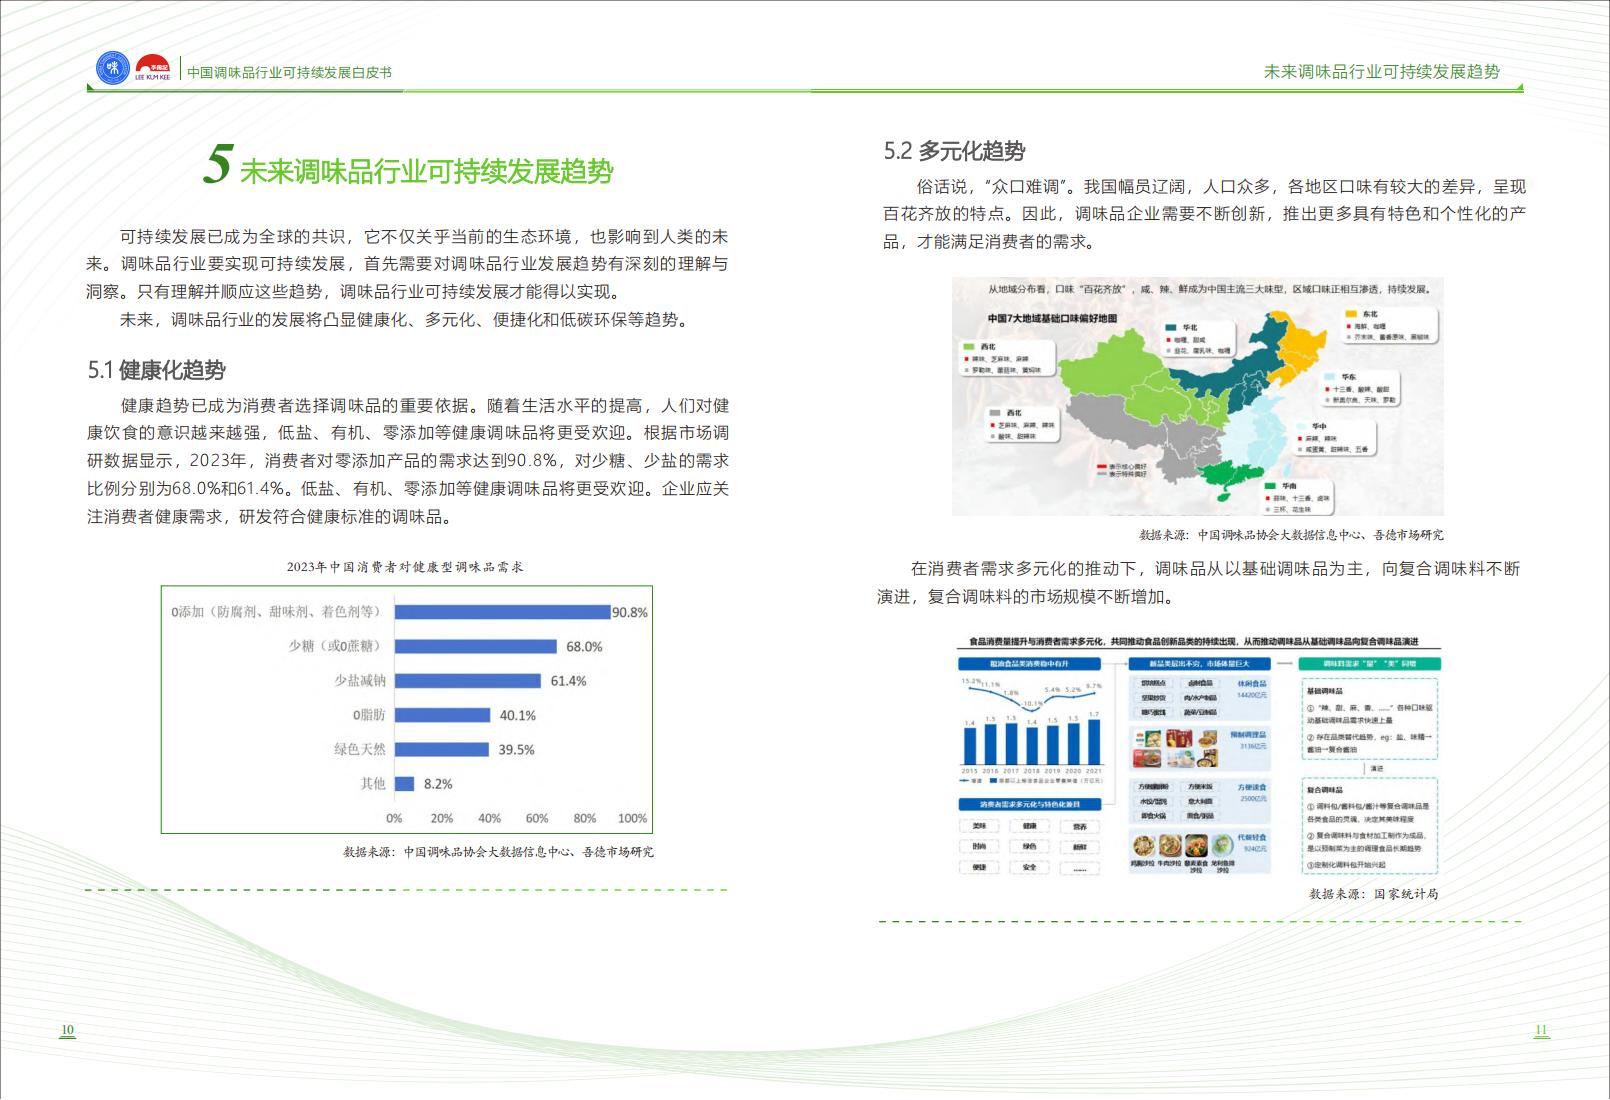Click page number 10 link
1610x1100 pixels.
[67, 1030]
